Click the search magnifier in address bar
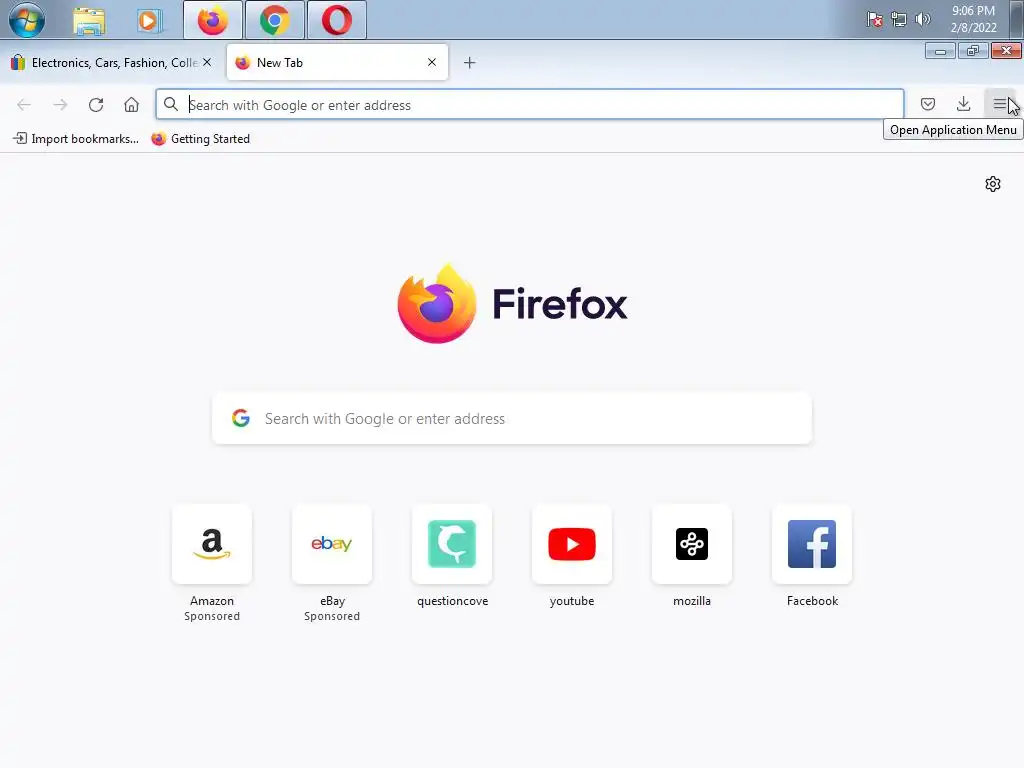Screen dimensions: 1024x768 point(170,104)
